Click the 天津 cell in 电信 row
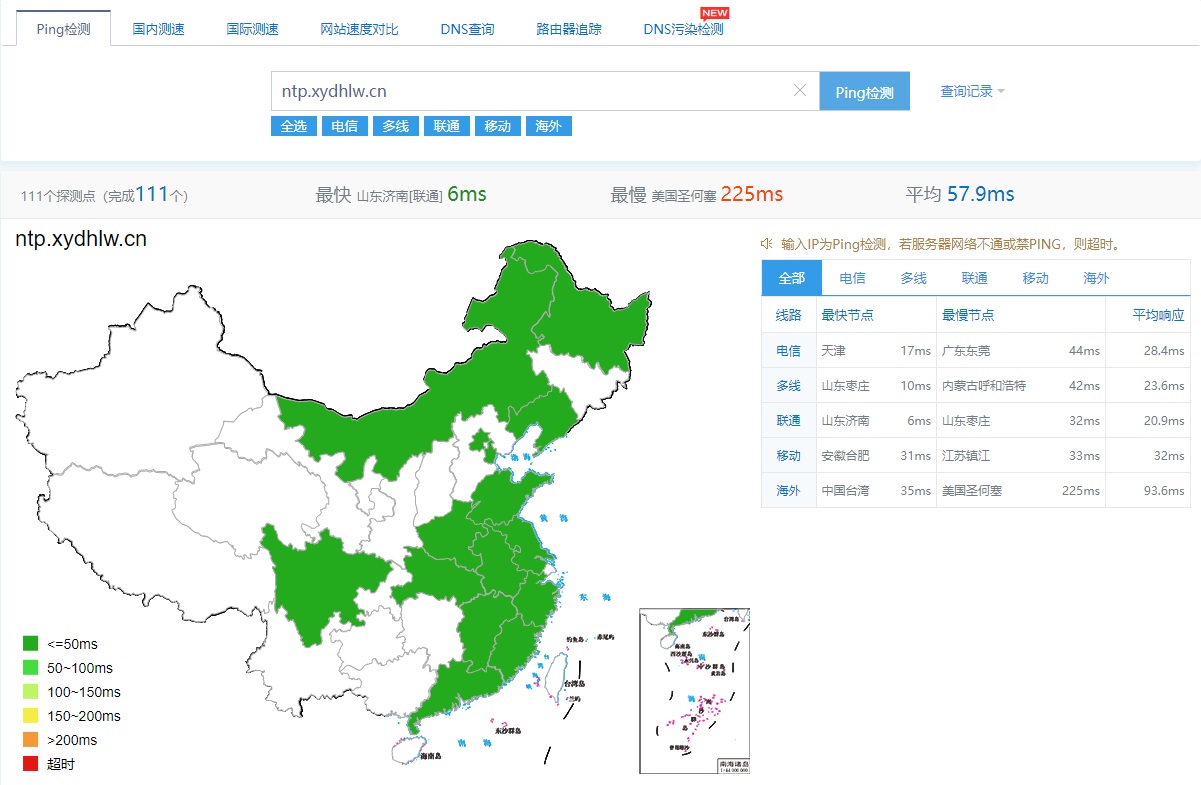 (x=833, y=351)
